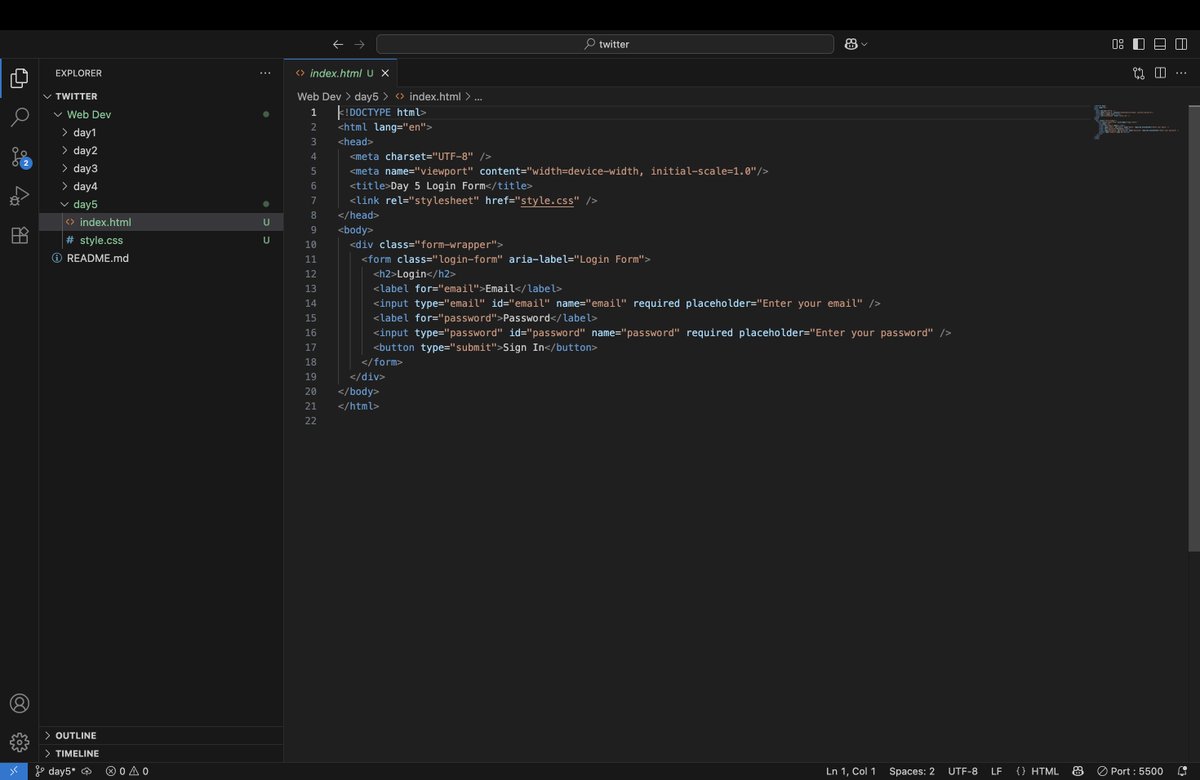Image resolution: width=1200 pixels, height=780 pixels.
Task: Place the cursor on the closing </html> tag
Action: (359, 406)
